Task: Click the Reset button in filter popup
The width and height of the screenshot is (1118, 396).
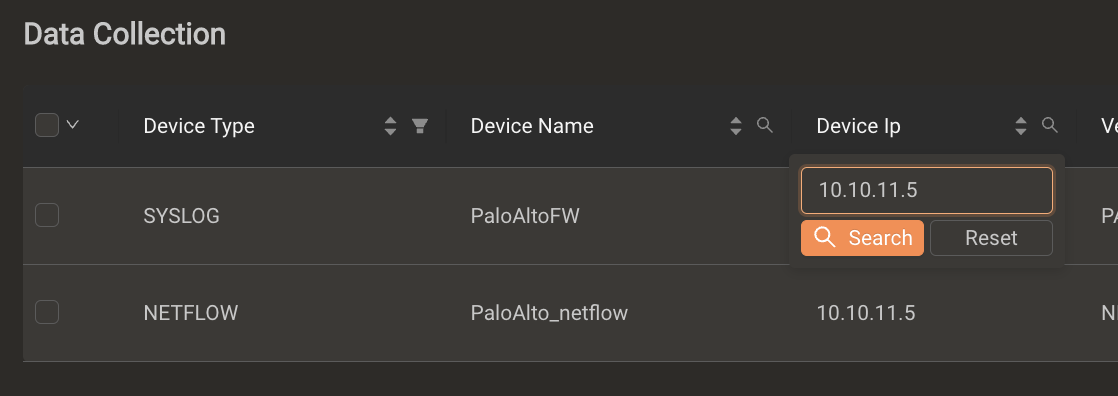Action: point(991,238)
